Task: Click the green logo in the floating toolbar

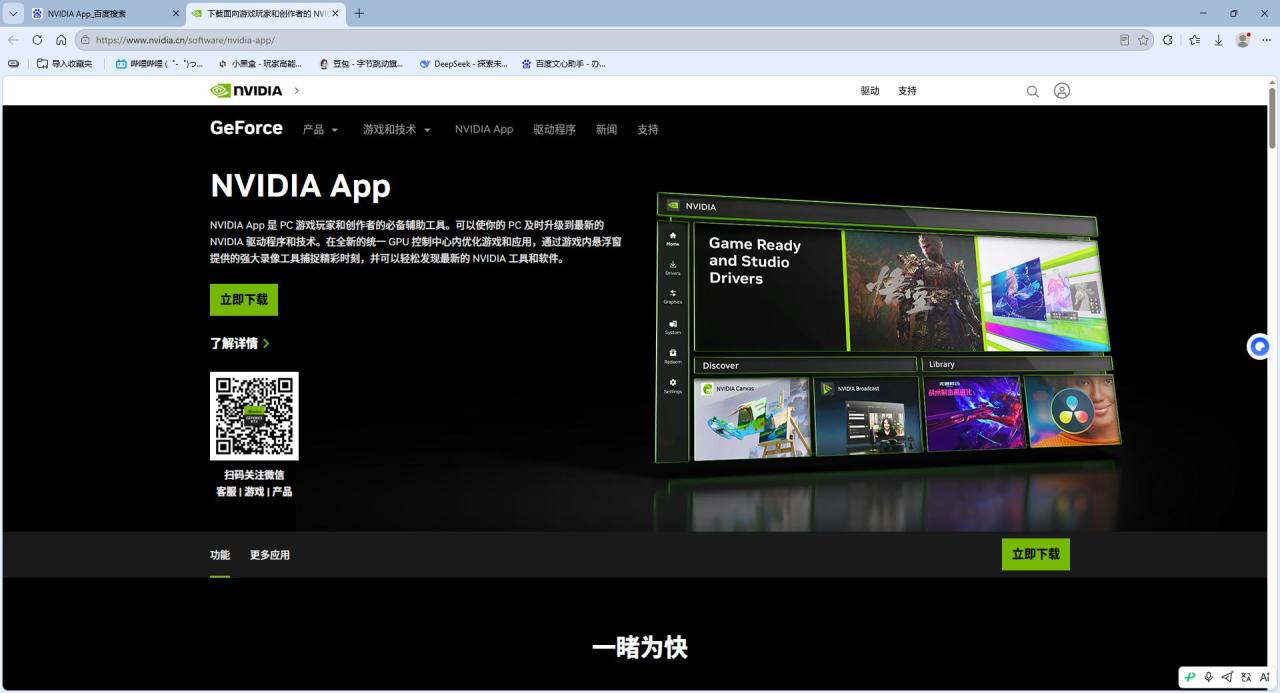Action: (x=1190, y=677)
